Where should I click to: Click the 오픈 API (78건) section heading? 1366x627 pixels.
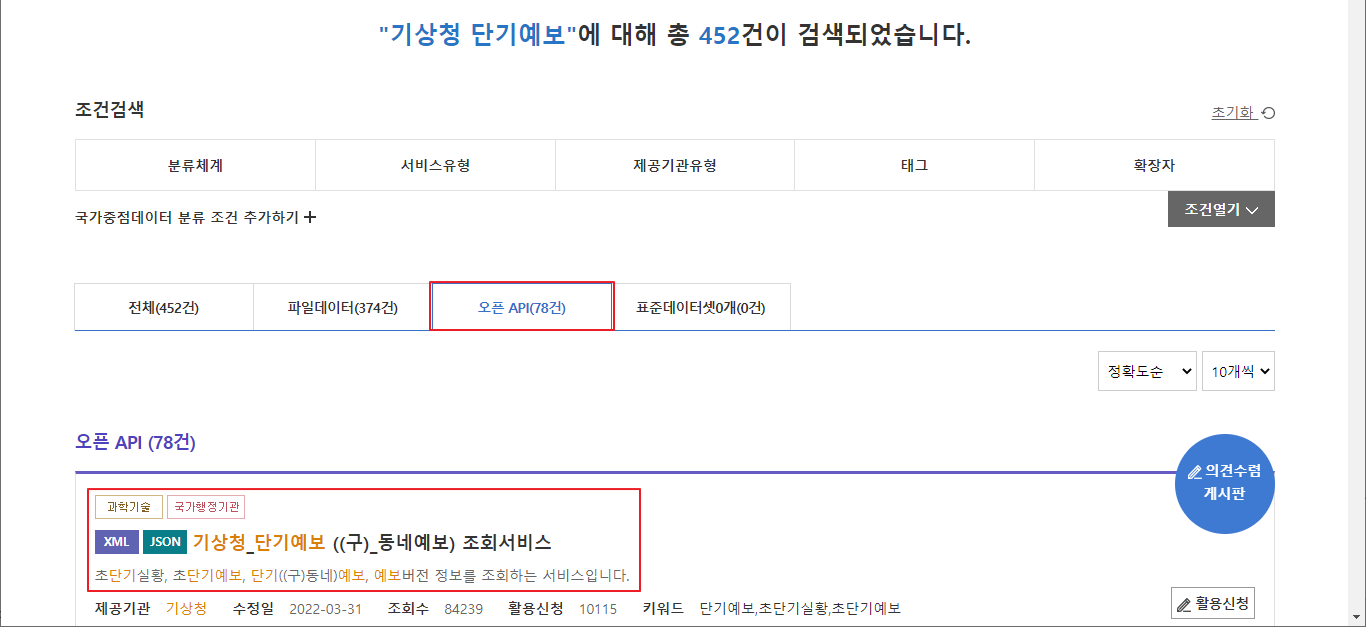point(135,442)
